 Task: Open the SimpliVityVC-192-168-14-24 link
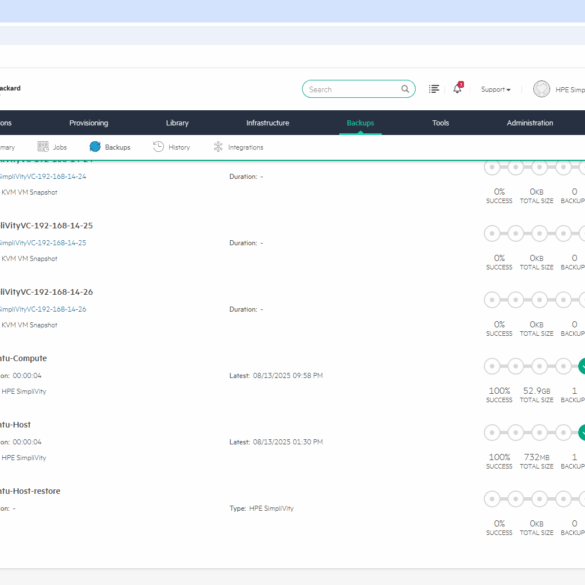pyautogui.click(x=43, y=176)
